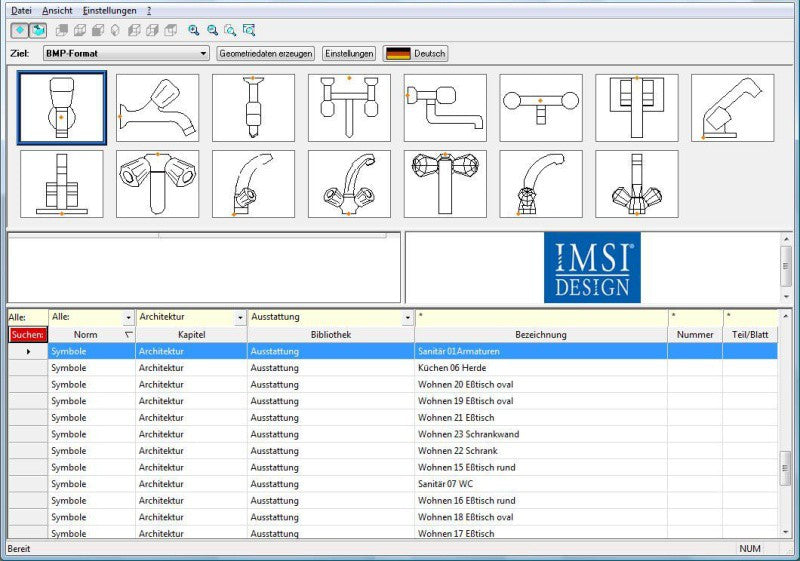Screen dimensions: 800x561
Task: Click the grayed overlapping shaded squares view icon
Action: click(x=62, y=31)
